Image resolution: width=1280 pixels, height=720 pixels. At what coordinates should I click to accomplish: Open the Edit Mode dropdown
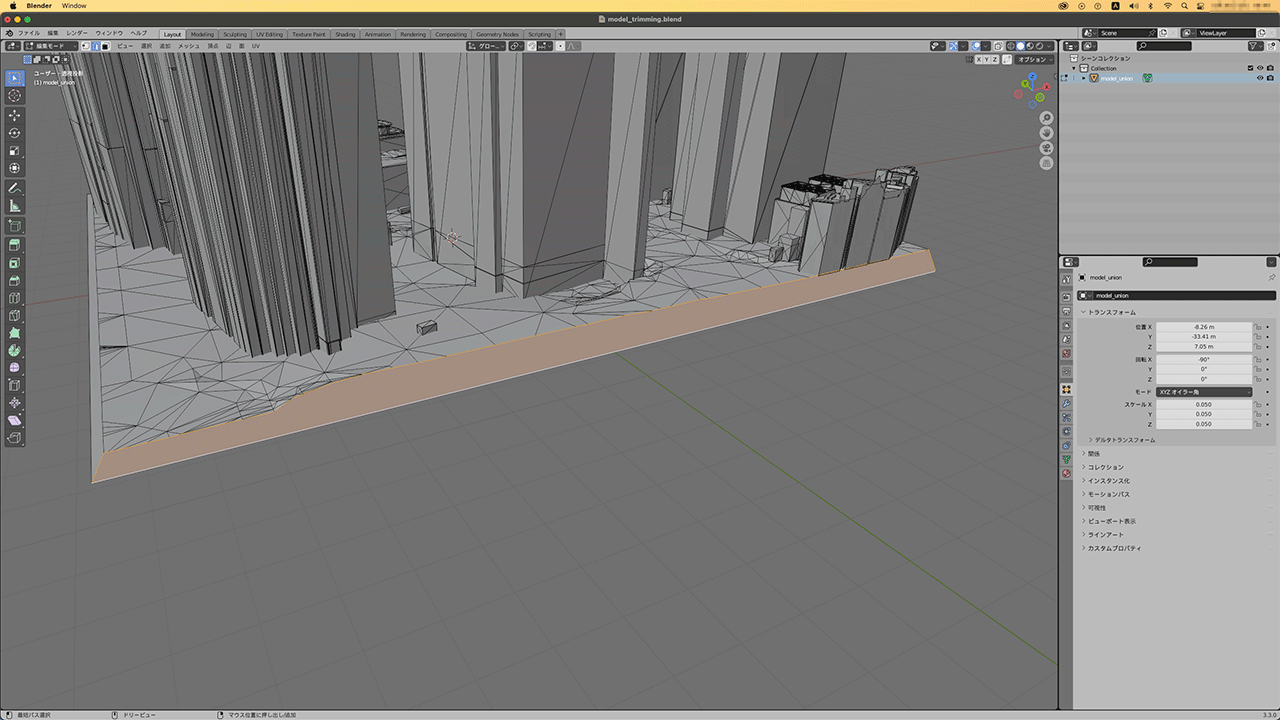click(51, 46)
